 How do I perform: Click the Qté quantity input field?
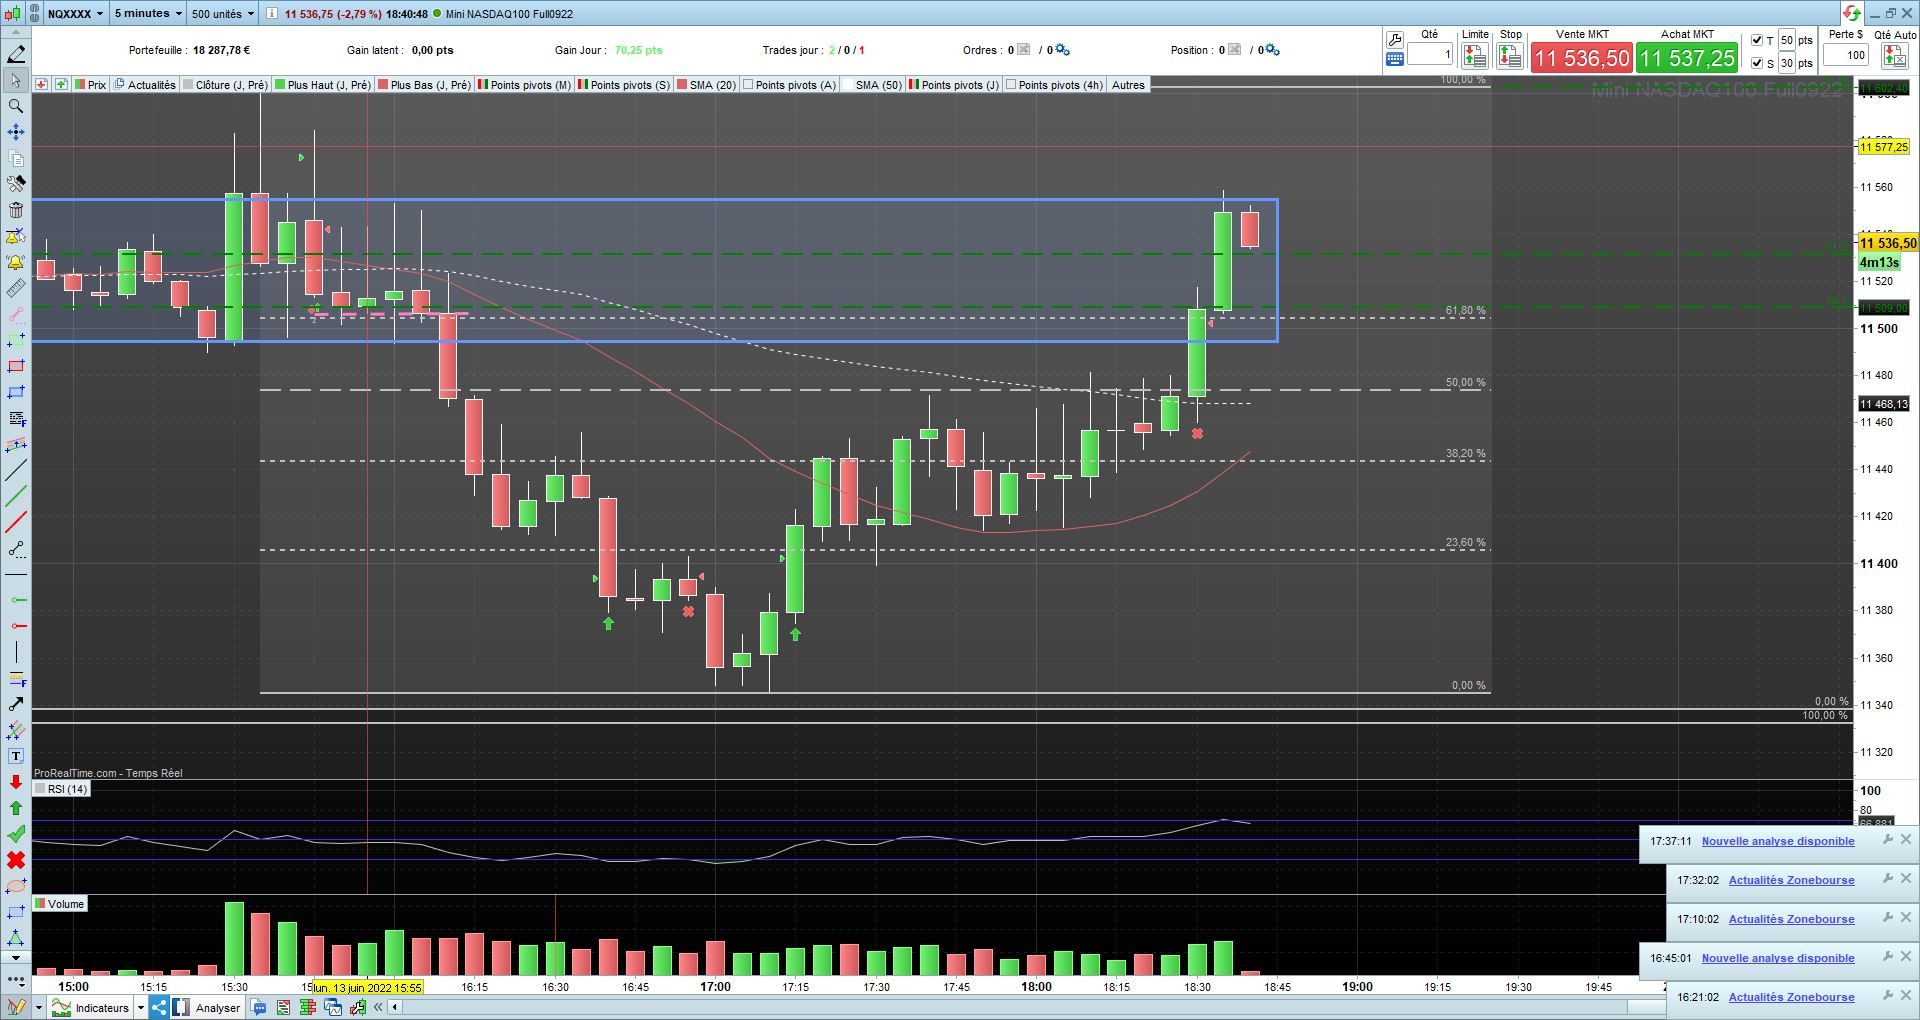pyautogui.click(x=1429, y=55)
